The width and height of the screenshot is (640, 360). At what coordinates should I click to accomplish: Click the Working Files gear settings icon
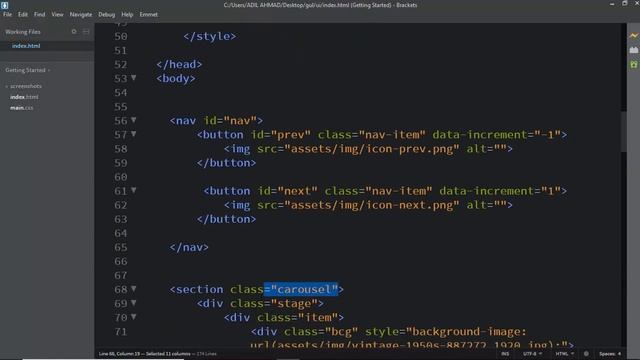pos(74,31)
